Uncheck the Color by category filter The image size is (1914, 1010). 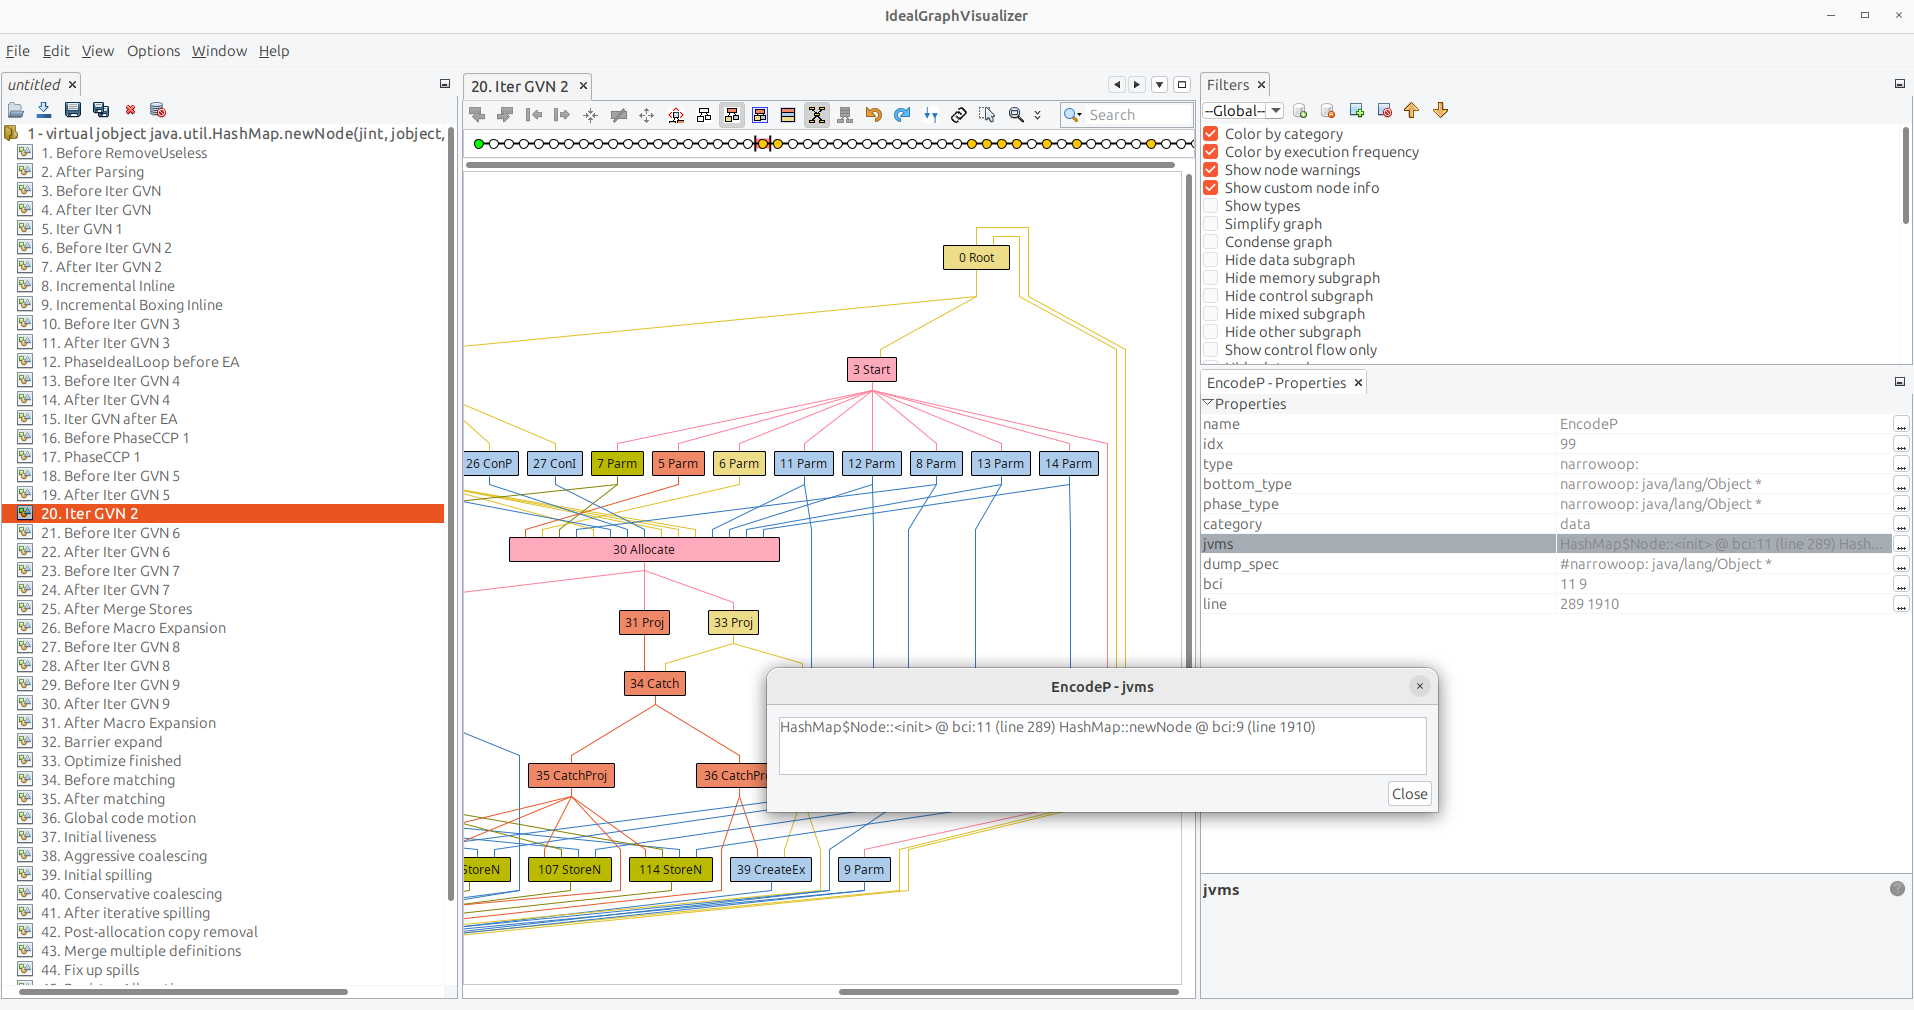pos(1211,134)
